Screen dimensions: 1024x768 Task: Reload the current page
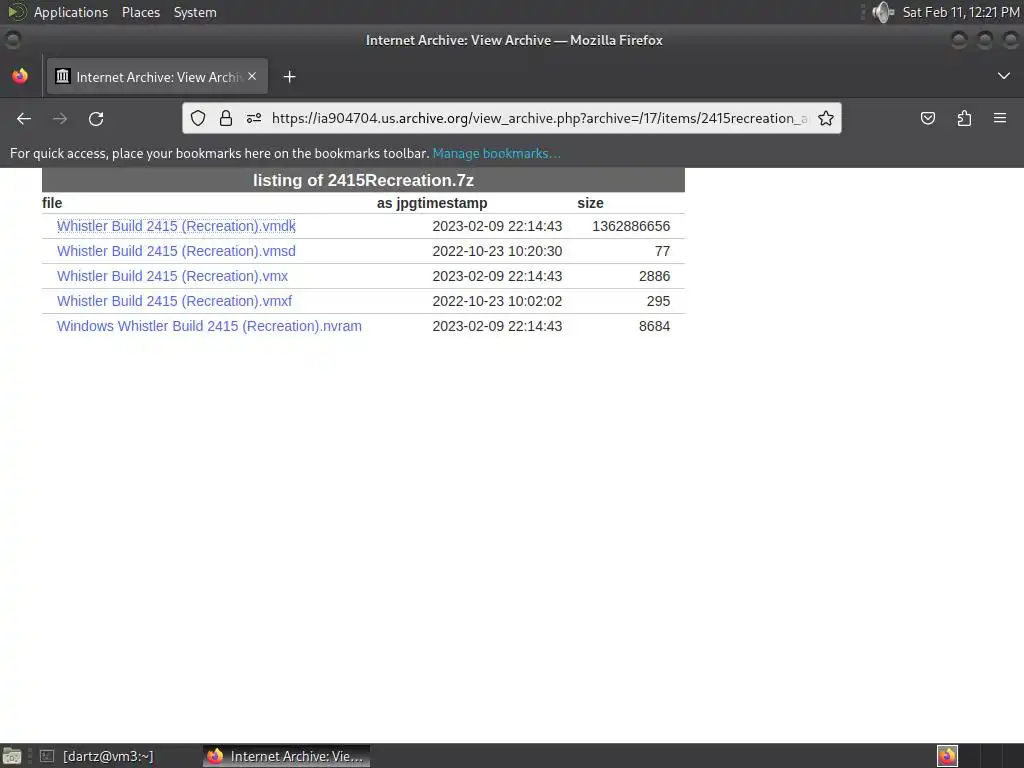pos(96,118)
